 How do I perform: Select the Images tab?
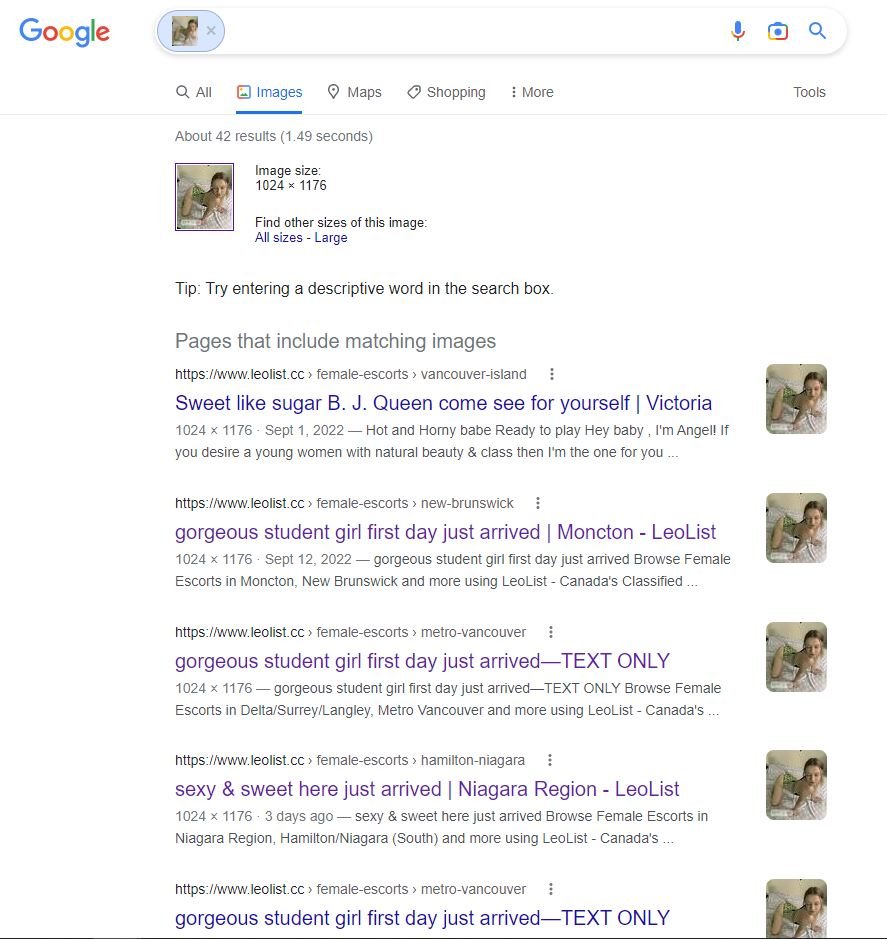point(270,92)
